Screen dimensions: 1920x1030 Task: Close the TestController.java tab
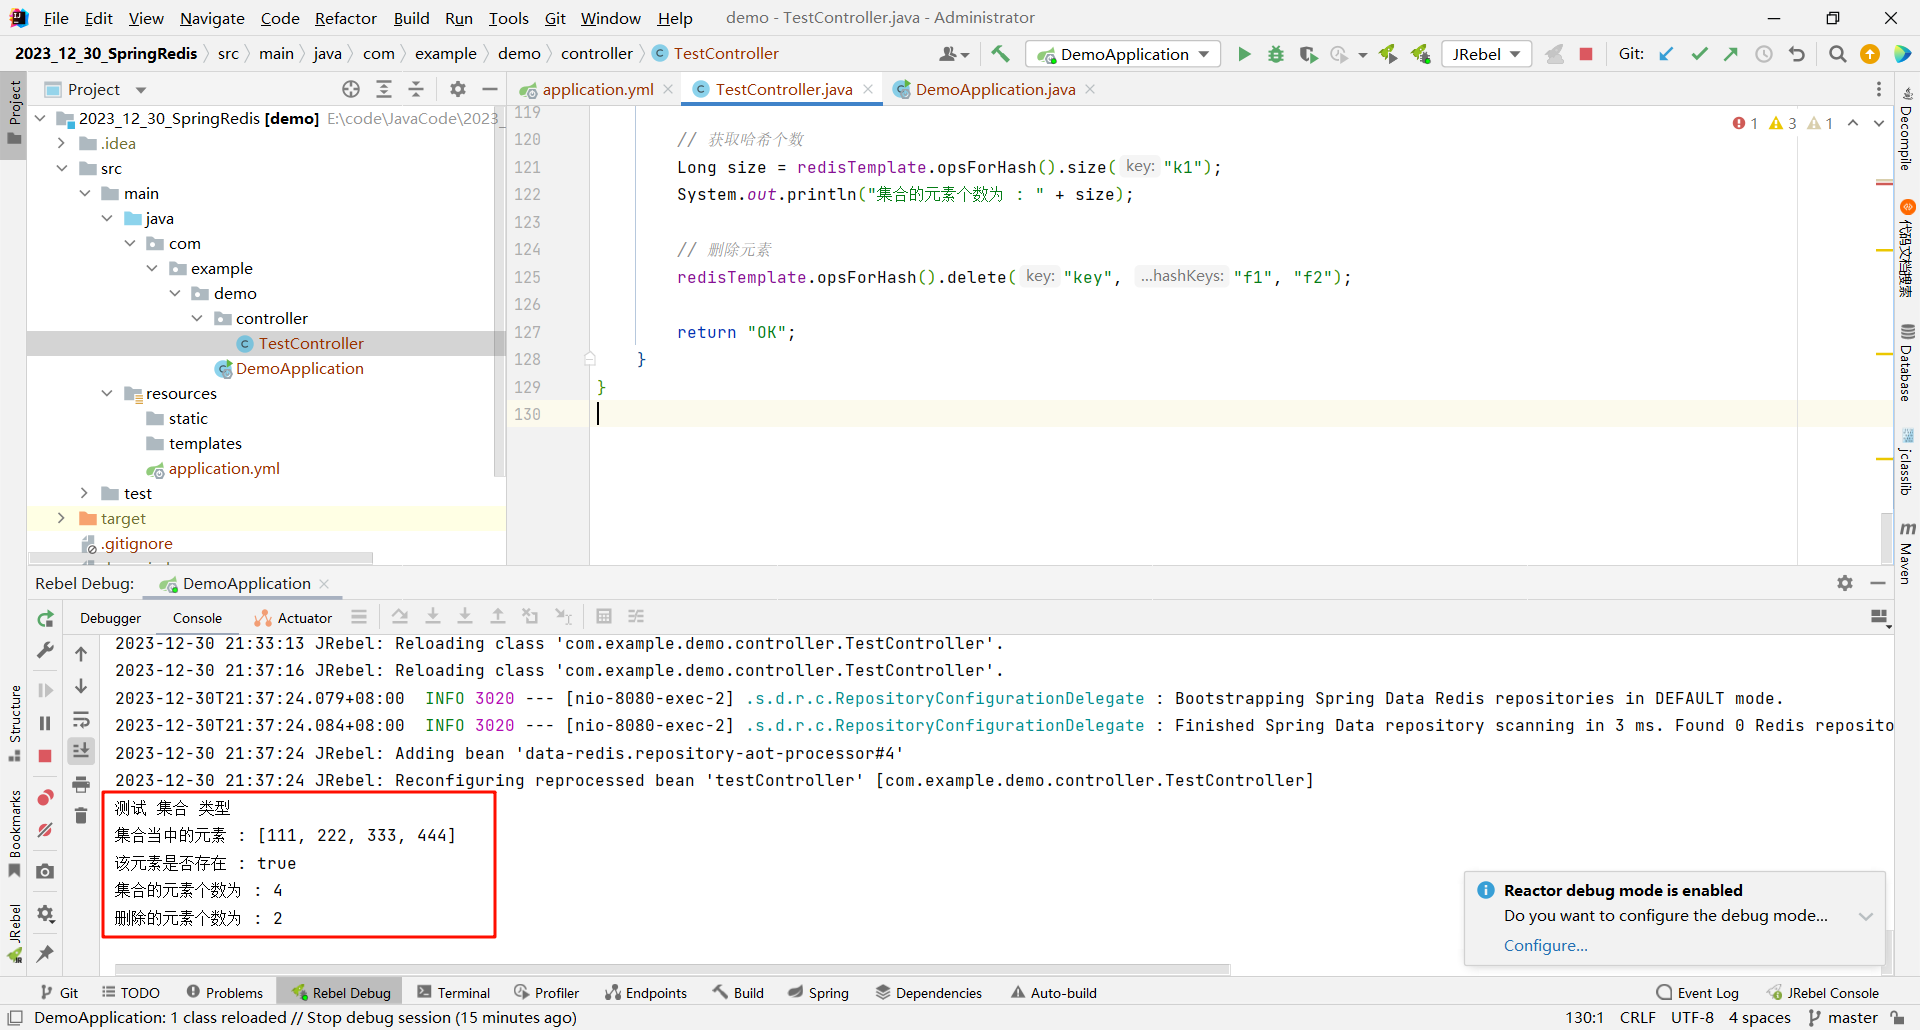868,89
